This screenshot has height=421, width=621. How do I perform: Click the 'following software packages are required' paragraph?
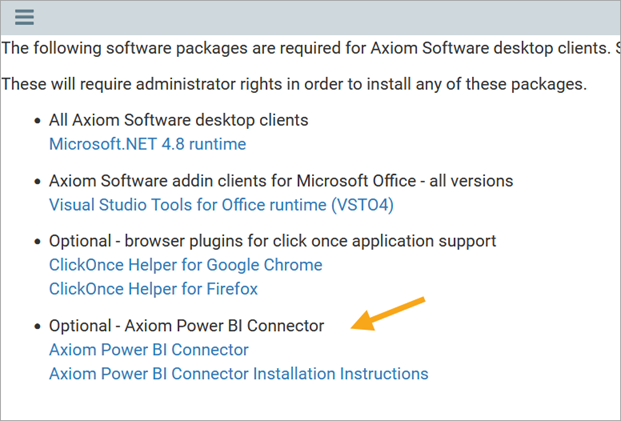(300, 47)
